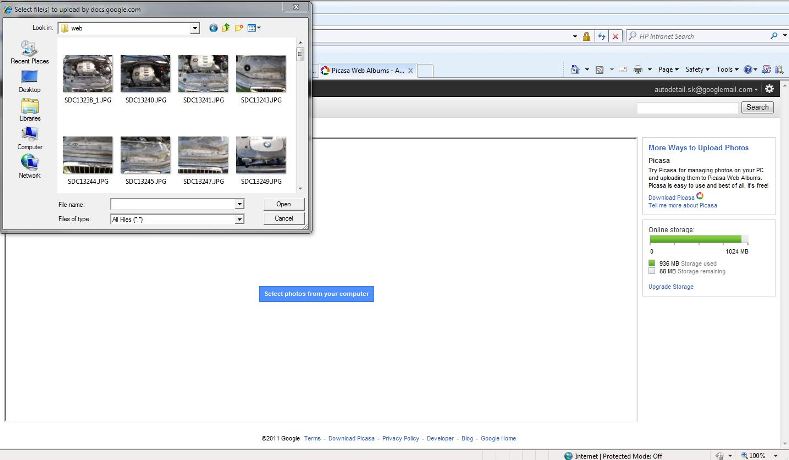Go up one folder level icon
789x460 pixels.
226,28
